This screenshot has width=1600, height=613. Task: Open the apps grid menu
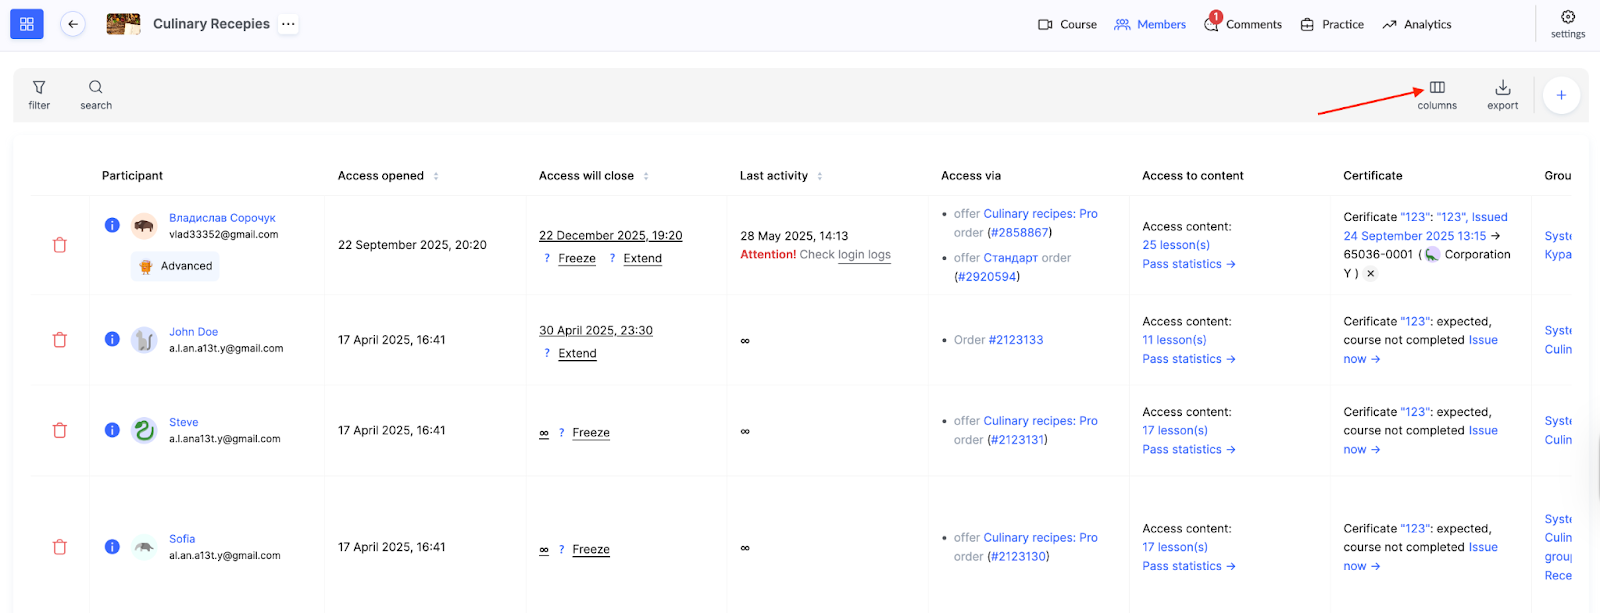click(27, 24)
